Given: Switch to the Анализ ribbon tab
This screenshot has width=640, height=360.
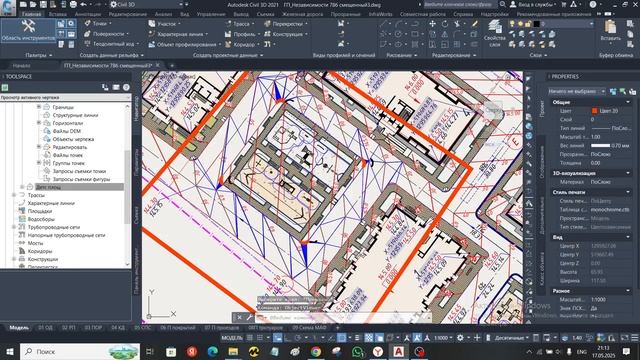Looking at the screenshot, I should point(163,14).
